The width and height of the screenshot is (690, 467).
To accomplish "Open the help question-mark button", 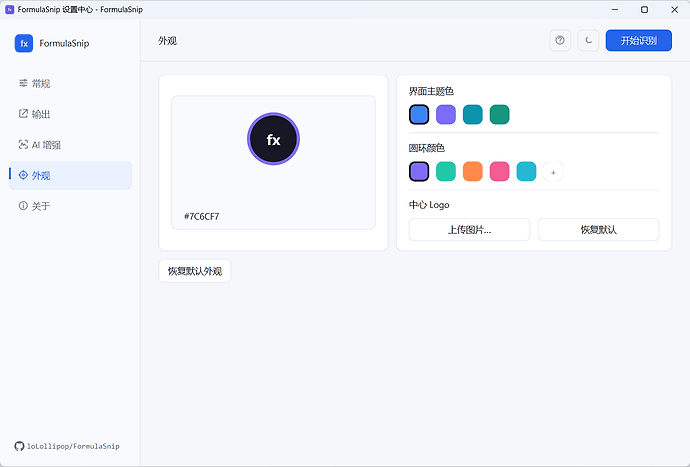I will coord(560,40).
